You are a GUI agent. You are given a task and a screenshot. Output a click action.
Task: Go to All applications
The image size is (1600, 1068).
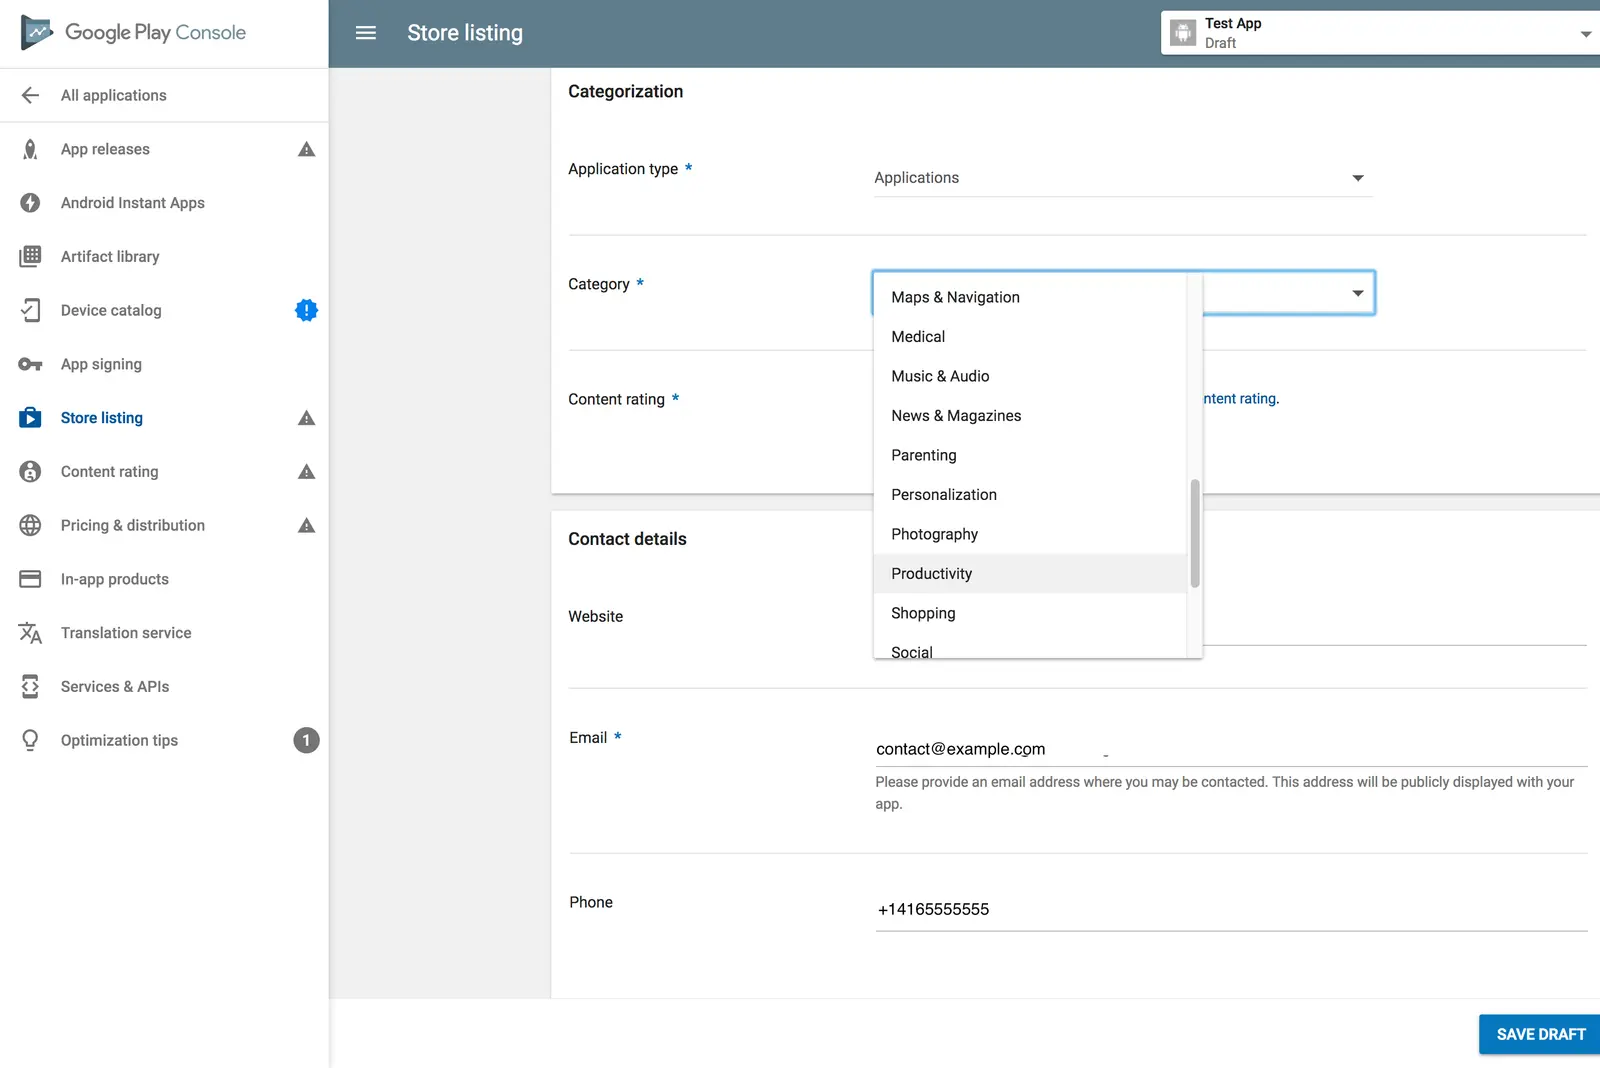click(x=114, y=95)
